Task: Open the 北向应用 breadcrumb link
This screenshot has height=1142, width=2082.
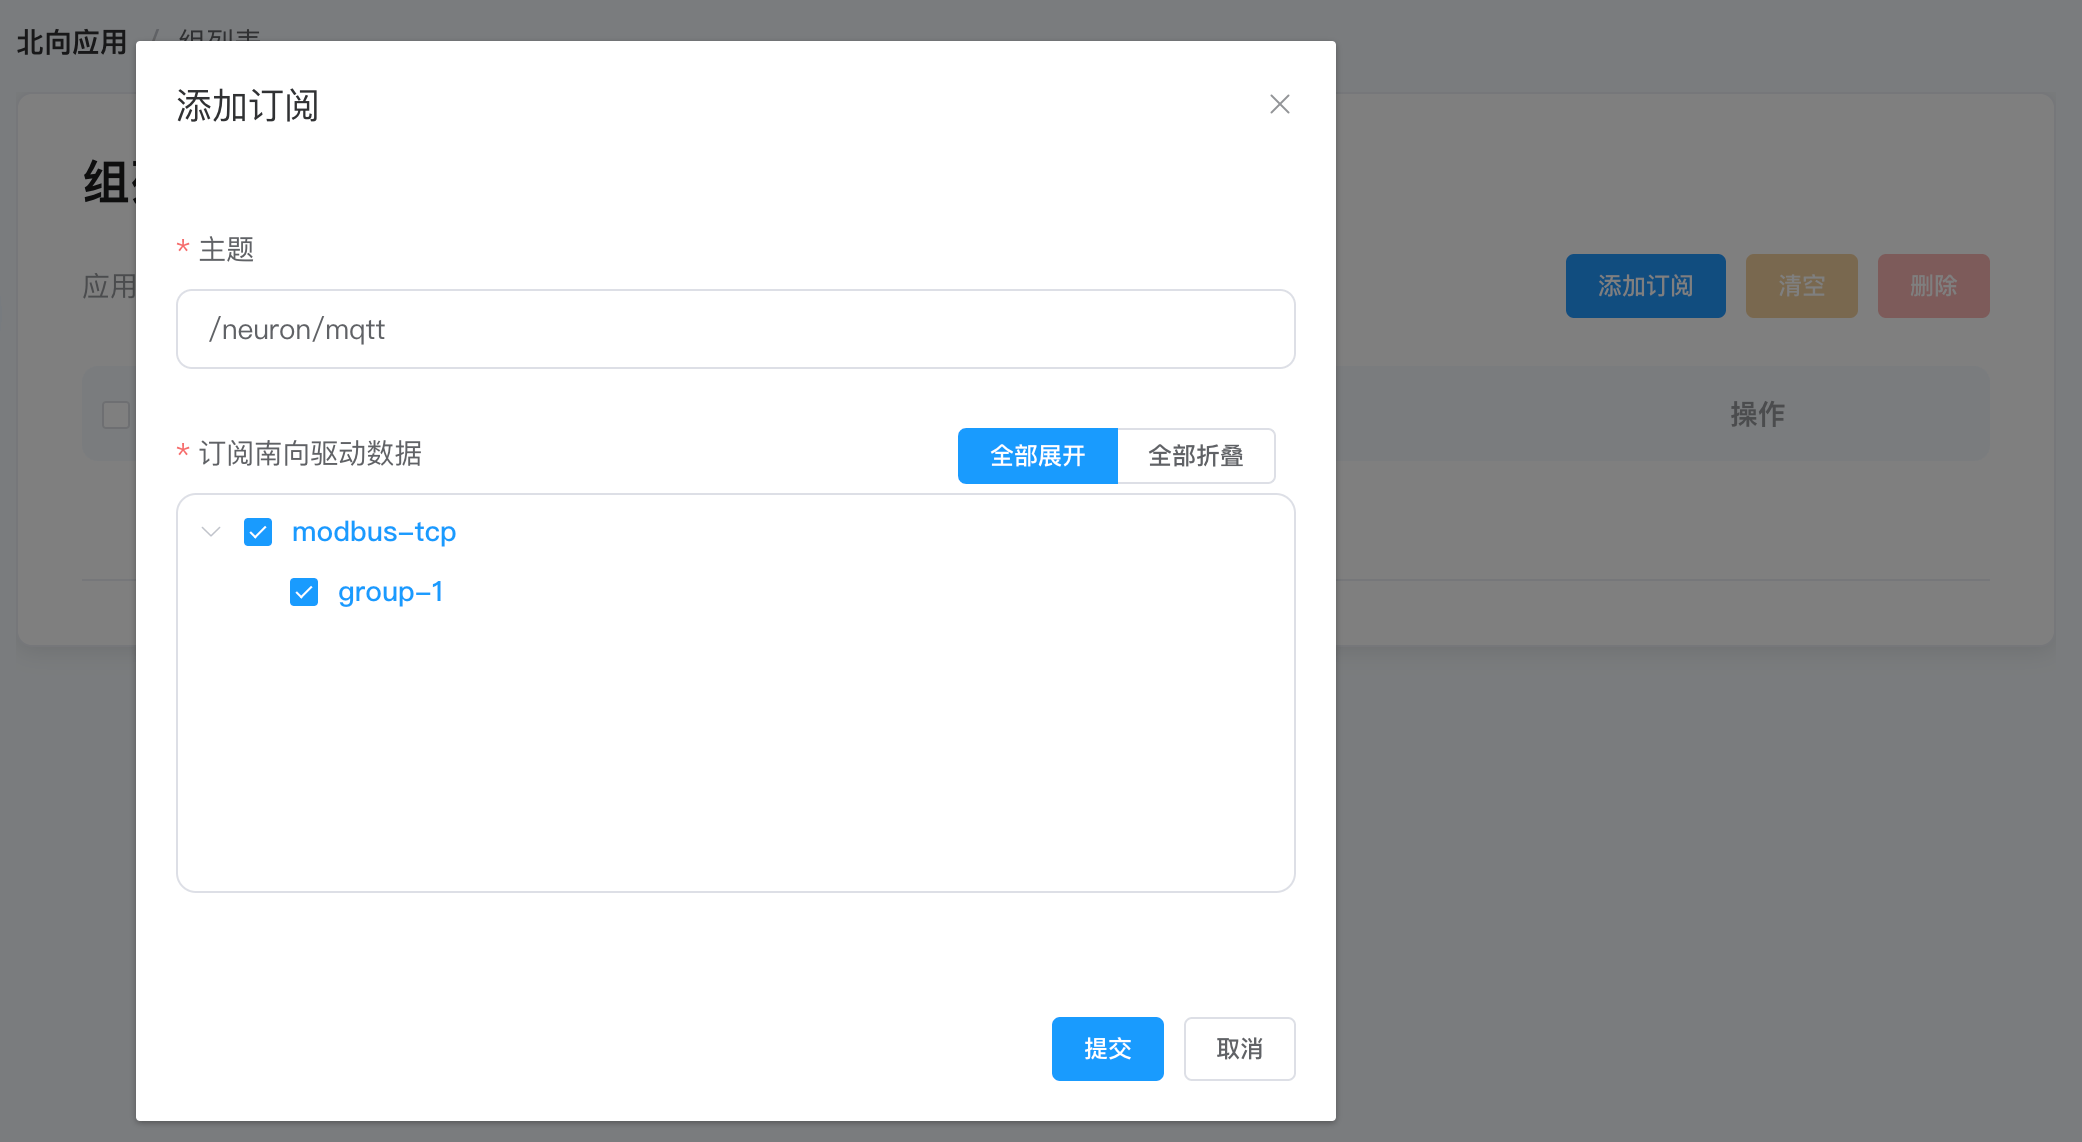Action: [72, 42]
